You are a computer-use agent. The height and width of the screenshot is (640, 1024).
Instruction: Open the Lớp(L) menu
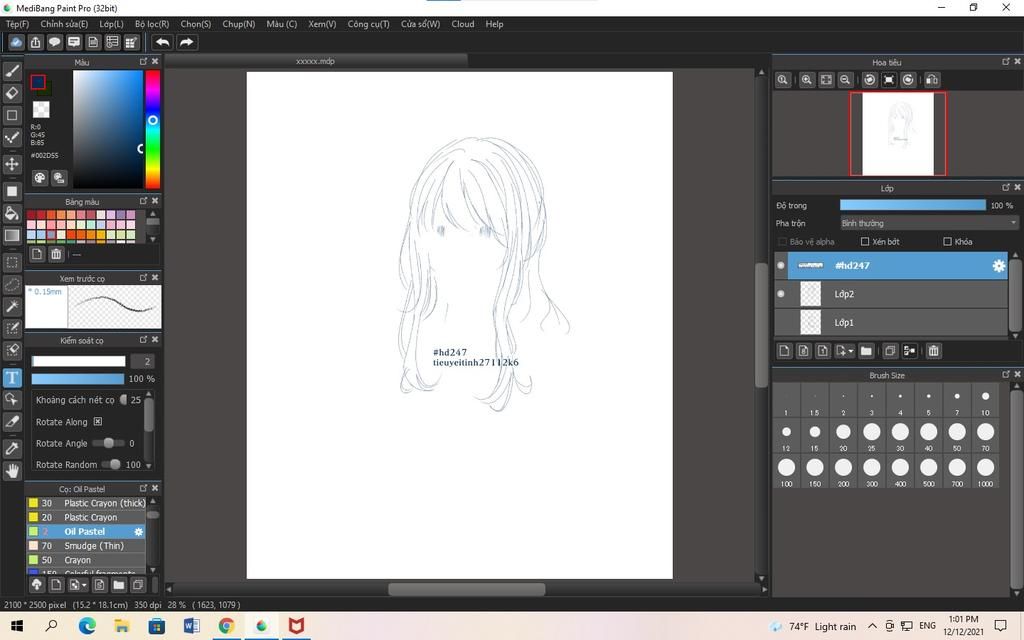click(x=111, y=24)
